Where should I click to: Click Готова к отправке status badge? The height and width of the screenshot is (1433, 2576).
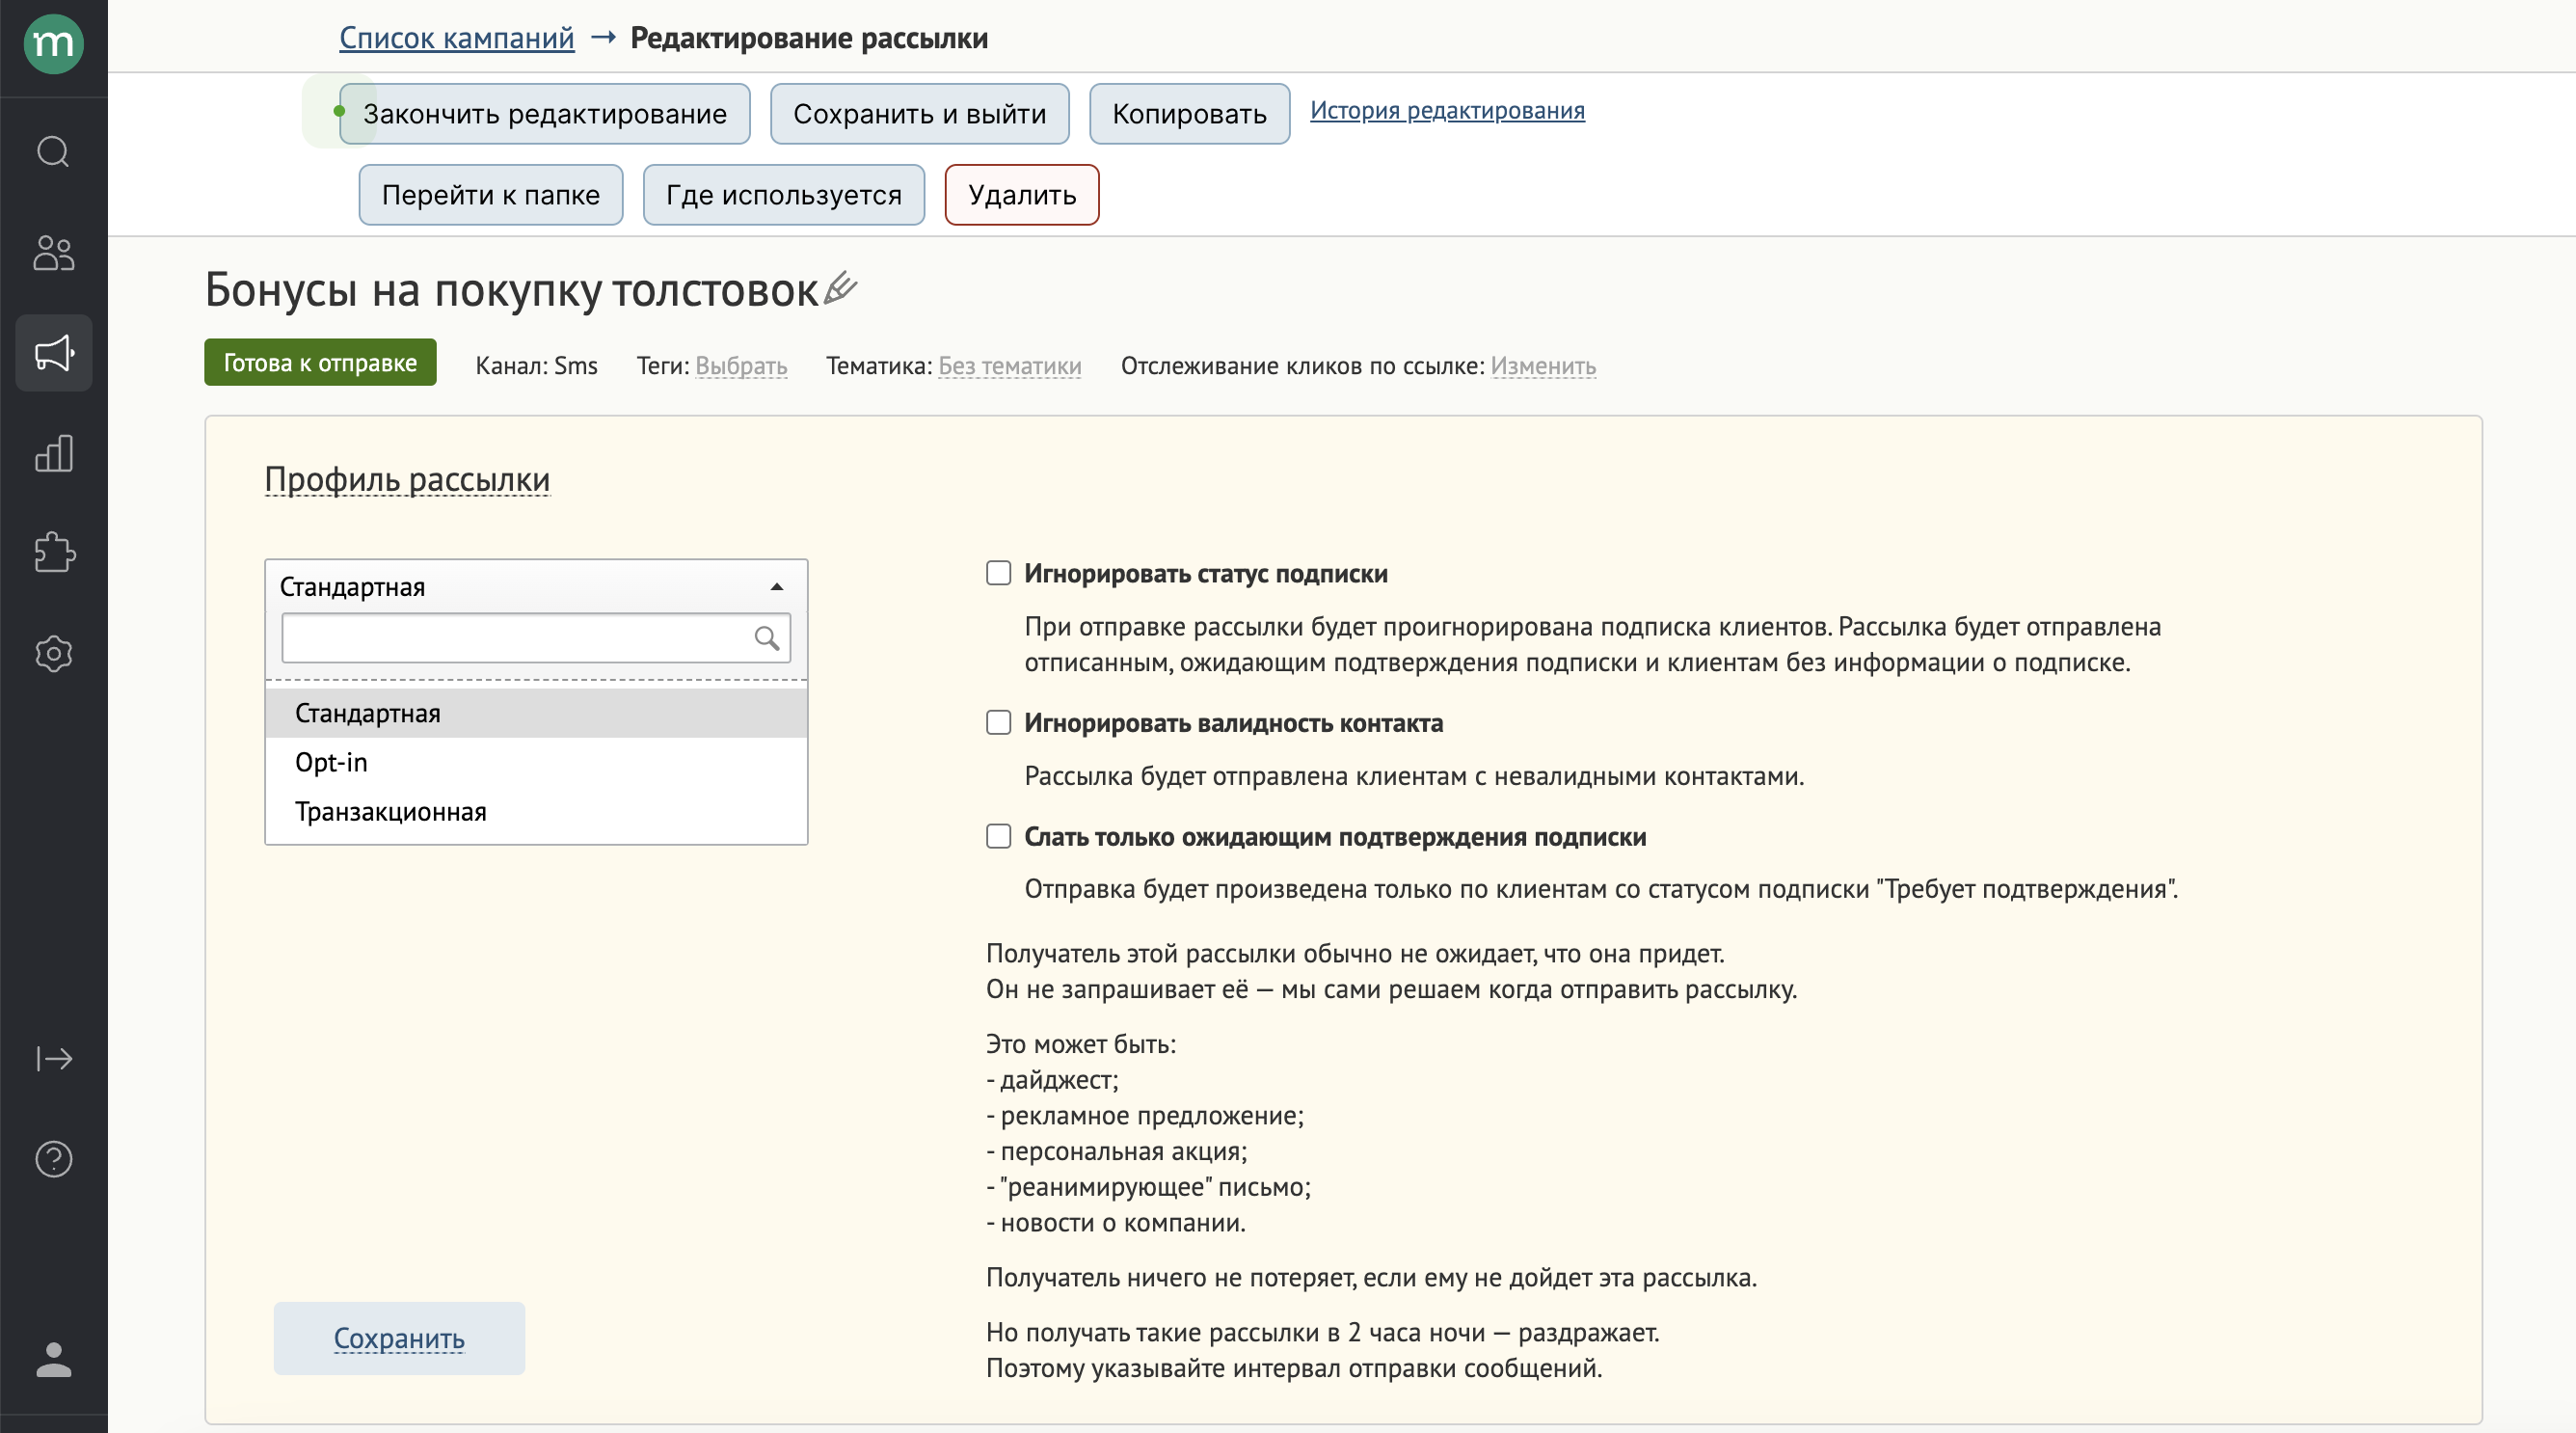[x=320, y=362]
